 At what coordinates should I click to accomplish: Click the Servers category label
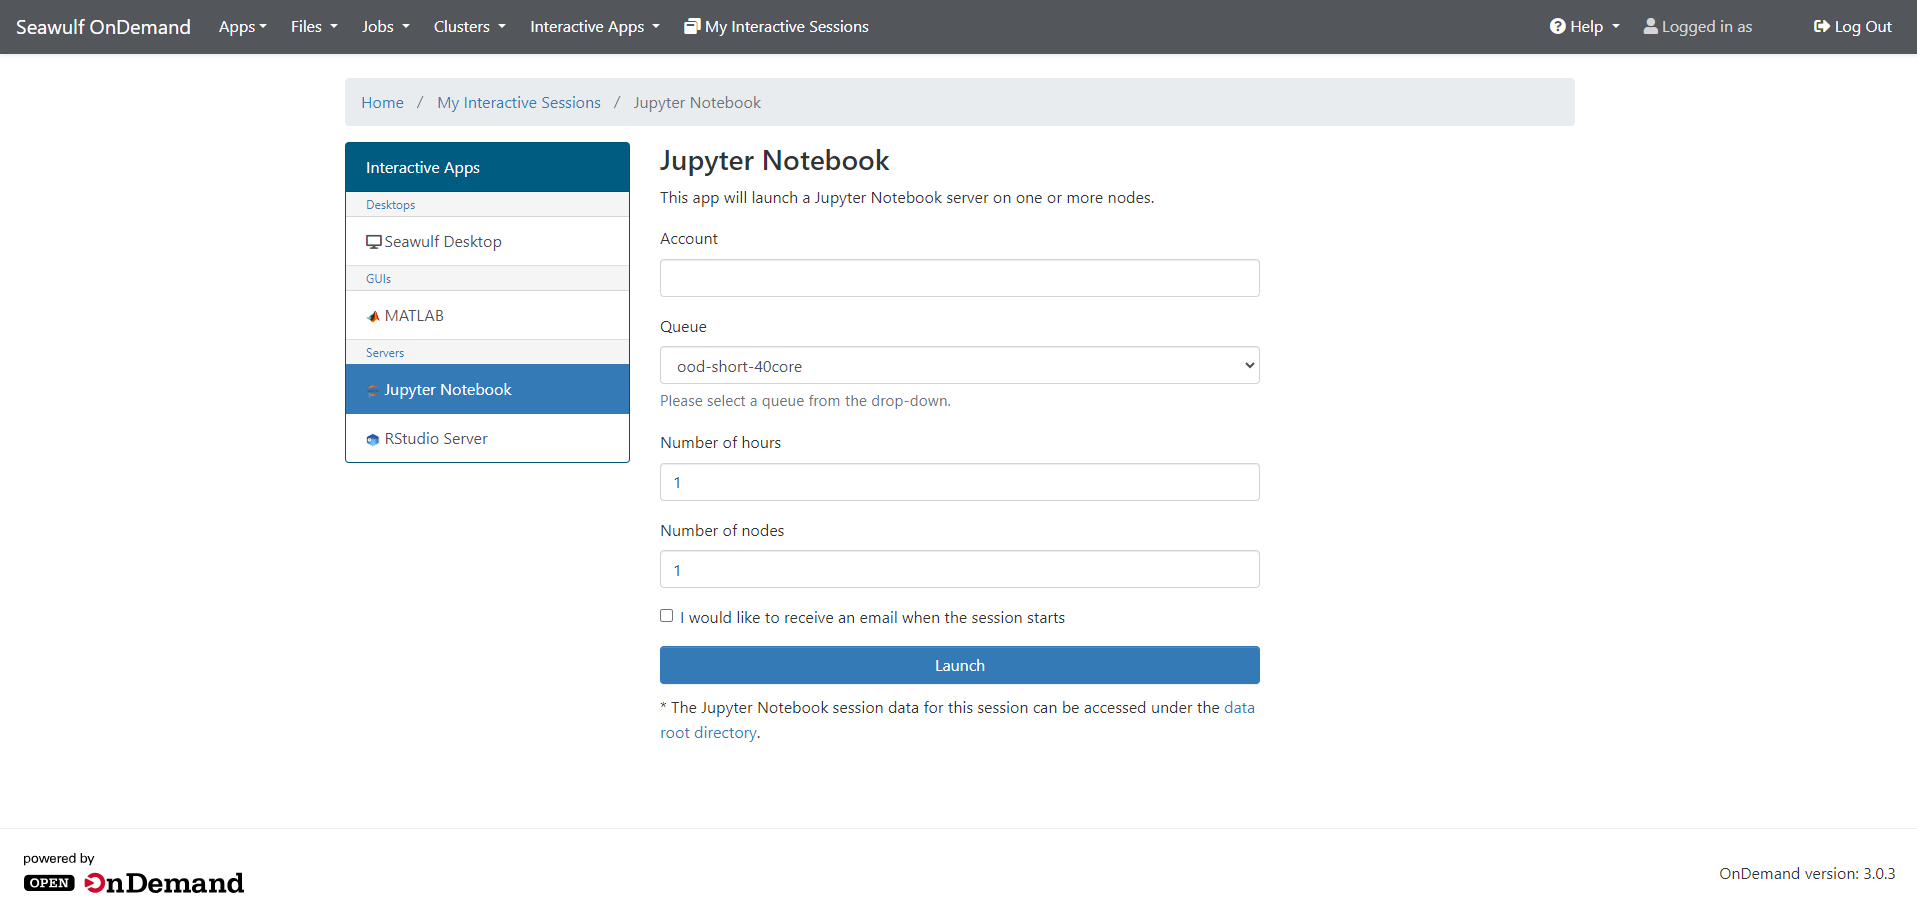pos(385,353)
